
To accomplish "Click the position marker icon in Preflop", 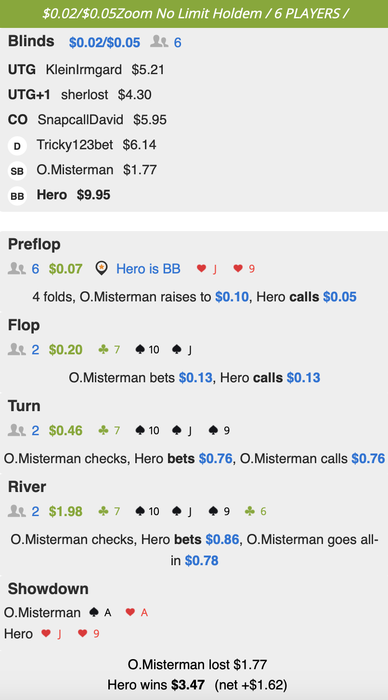I will pos(102,268).
